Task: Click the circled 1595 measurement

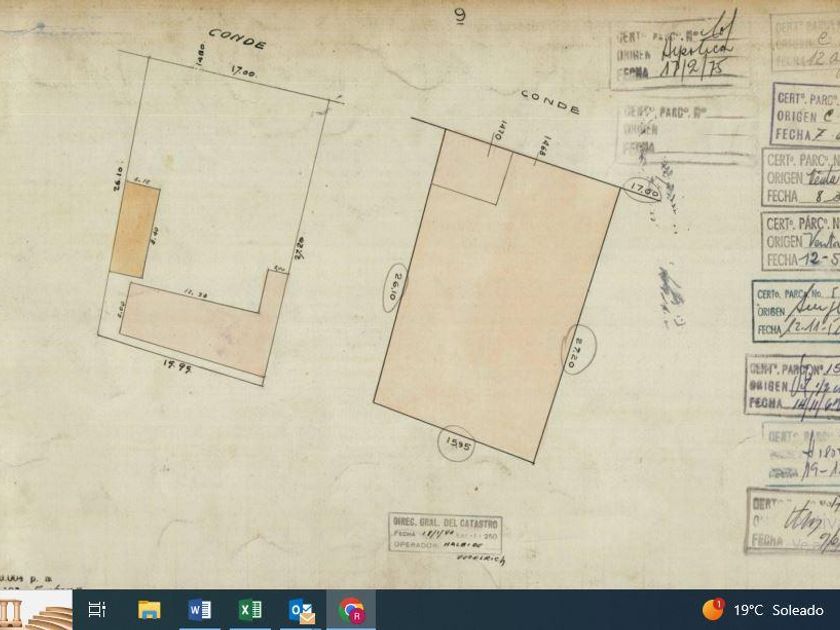Action: click(x=455, y=443)
